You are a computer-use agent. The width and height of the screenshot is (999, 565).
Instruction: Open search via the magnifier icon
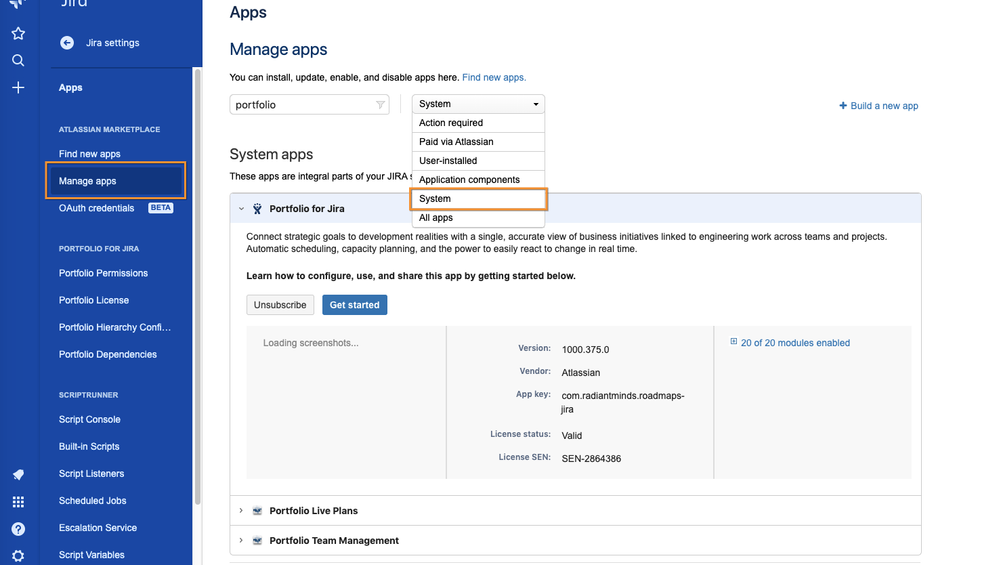click(18, 61)
